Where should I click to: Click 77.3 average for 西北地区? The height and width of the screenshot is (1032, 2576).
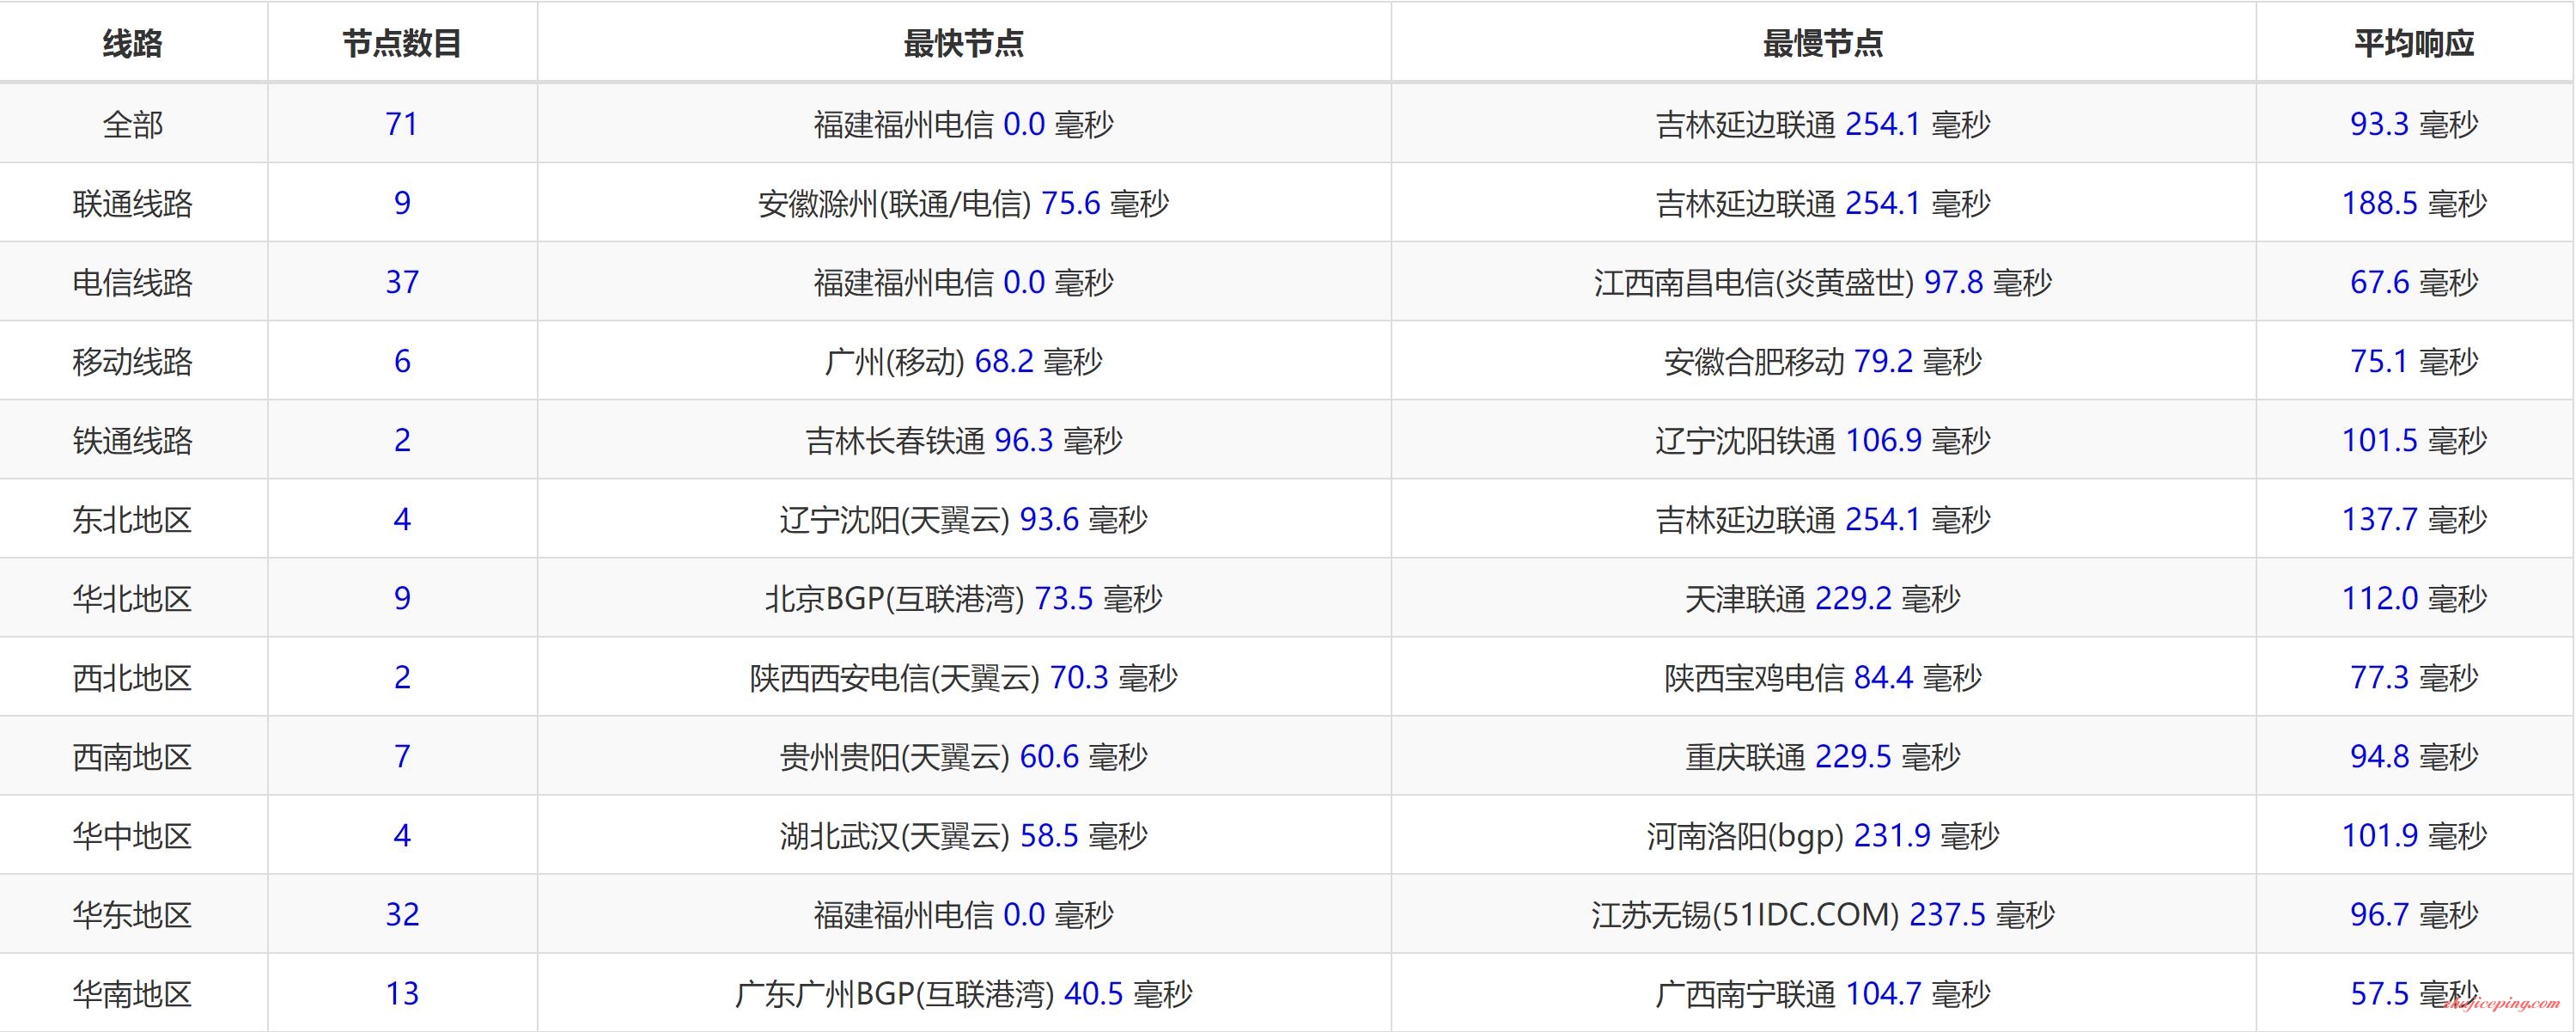tap(2379, 677)
